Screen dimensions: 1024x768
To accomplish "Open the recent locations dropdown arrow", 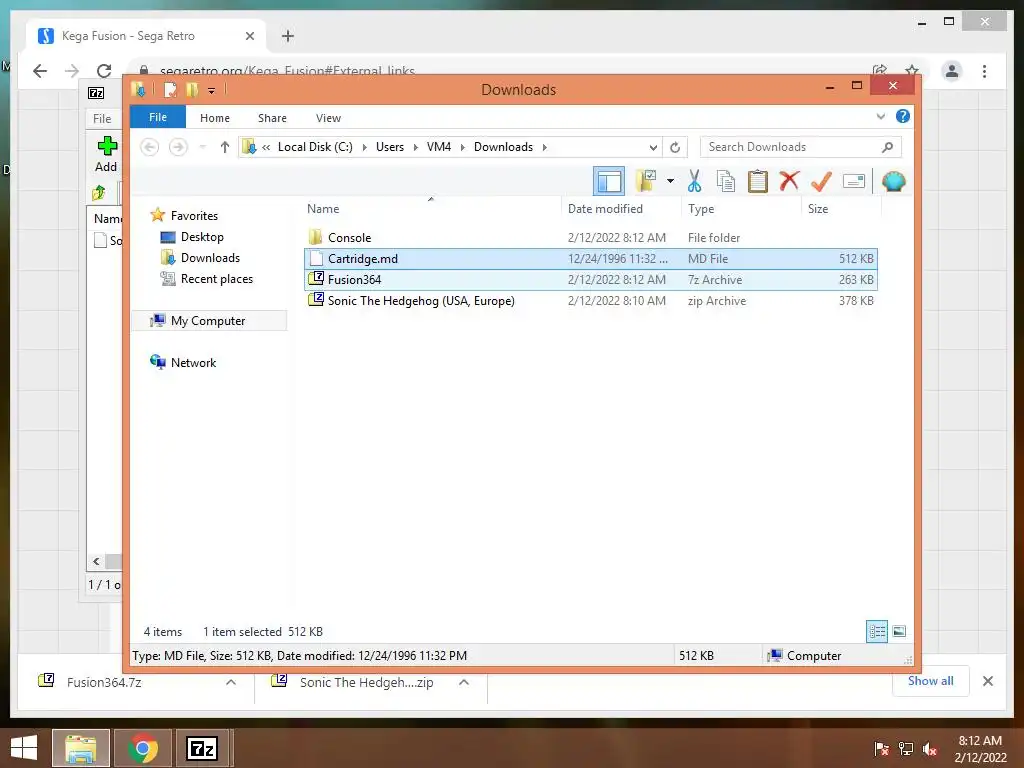I will click(202, 147).
